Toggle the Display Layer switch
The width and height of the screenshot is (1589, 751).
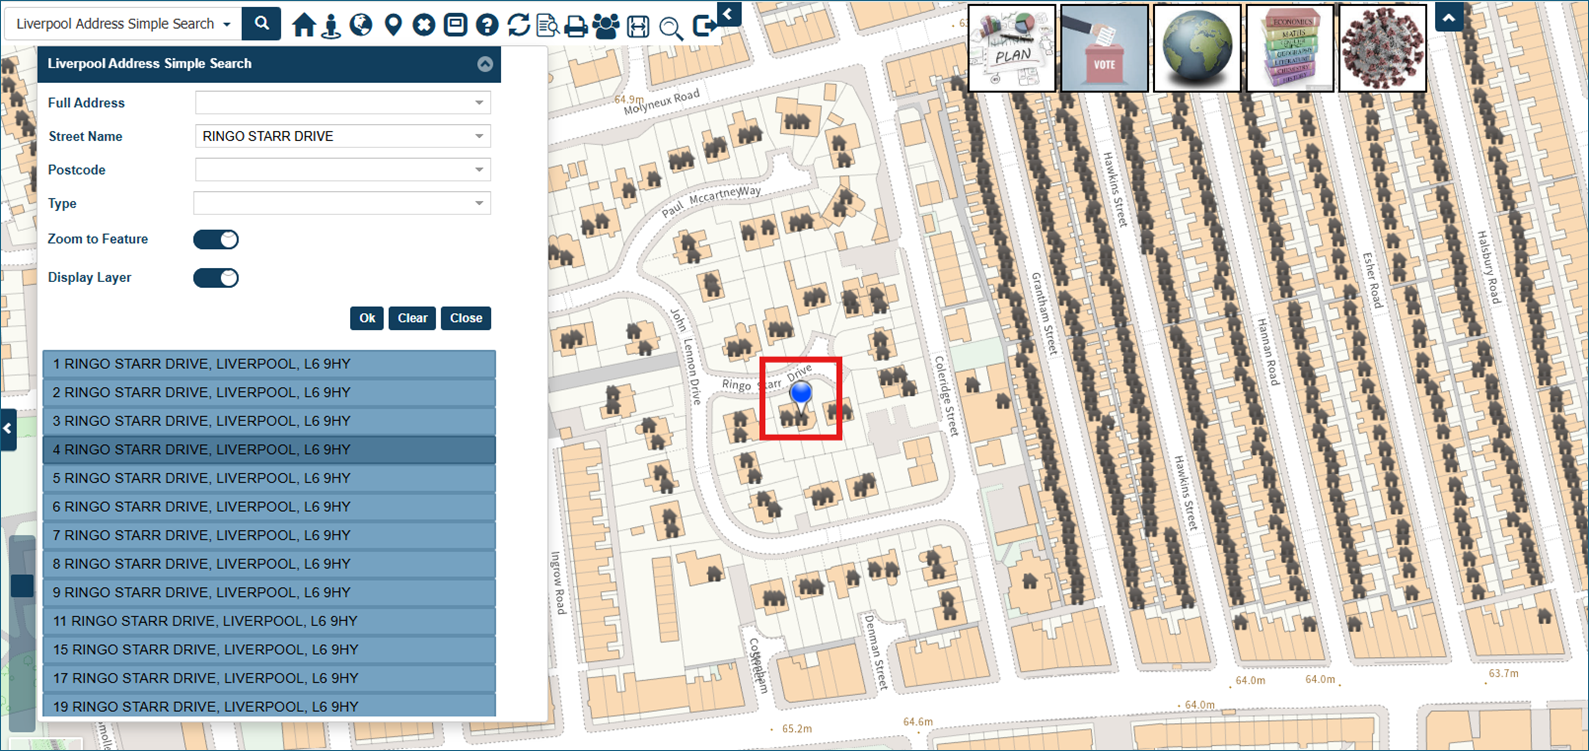point(216,278)
